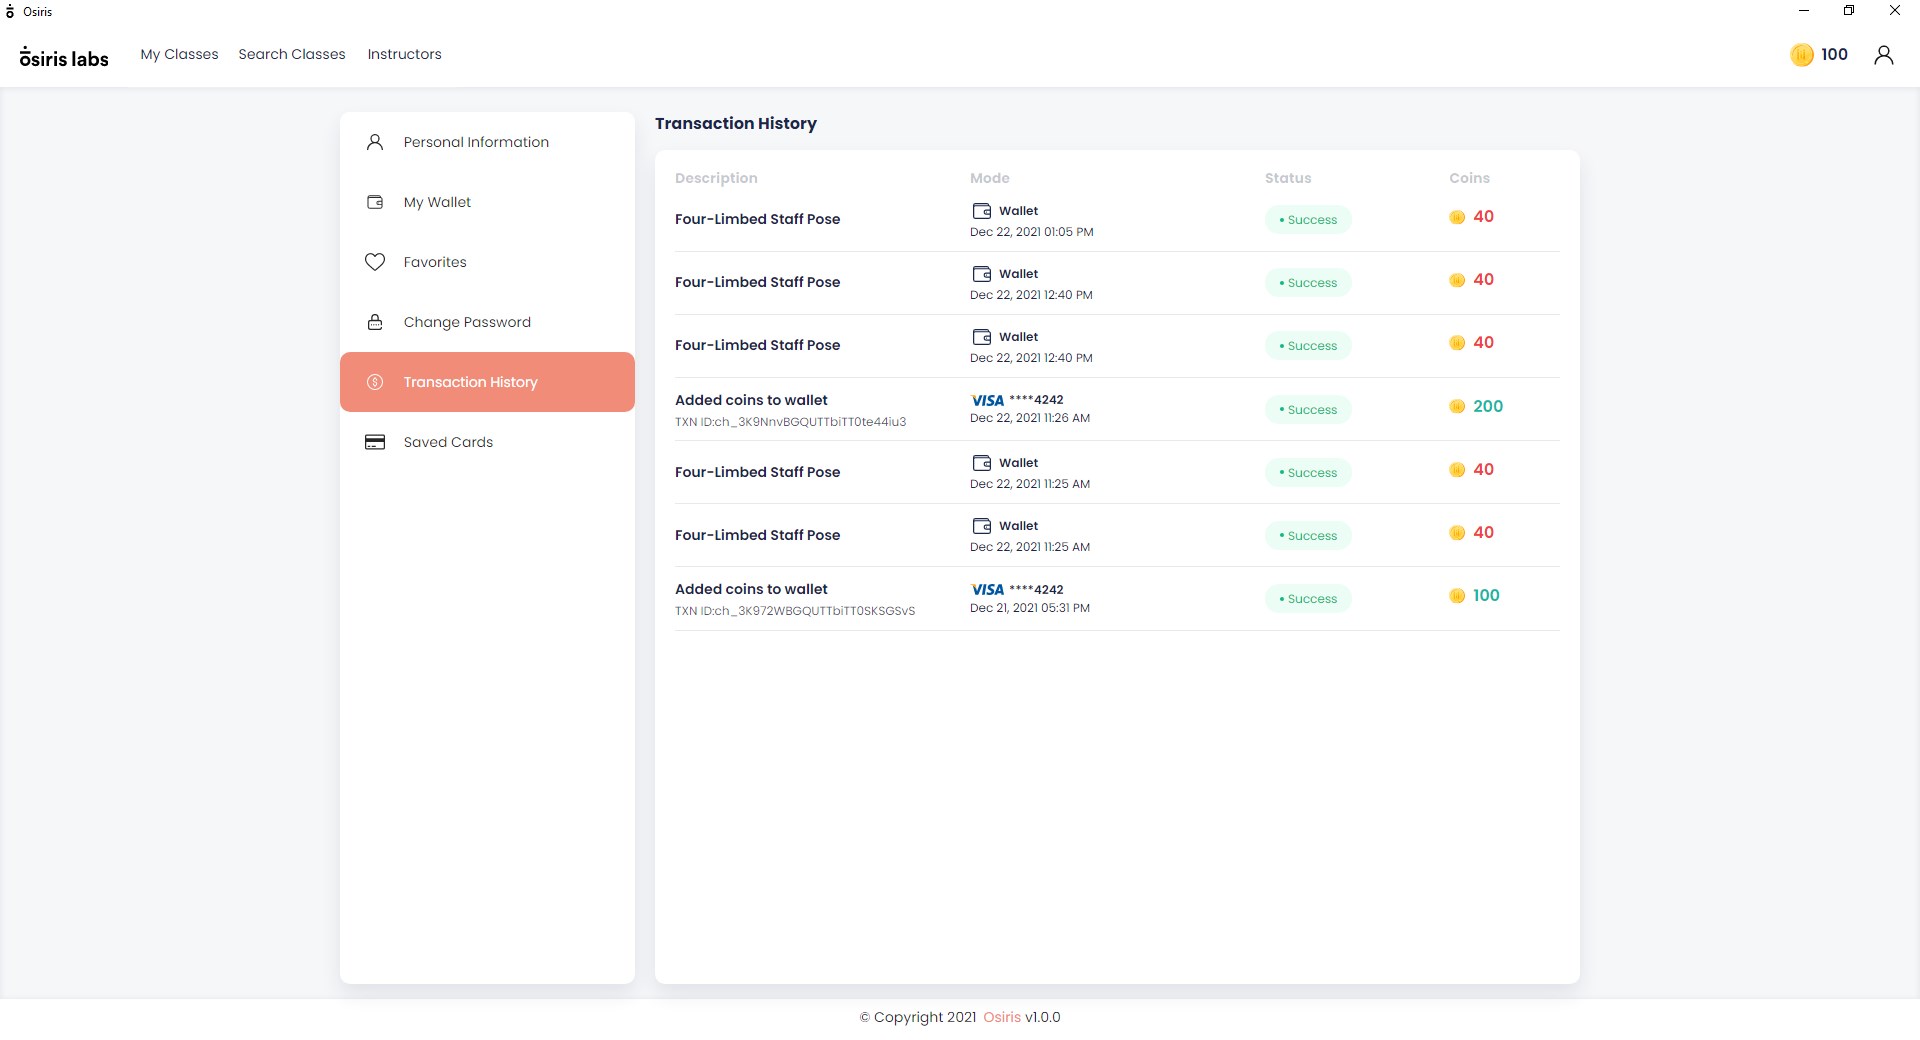Screen dimensions: 1920x1040
Task: Open the Instructors page
Action: coord(404,54)
